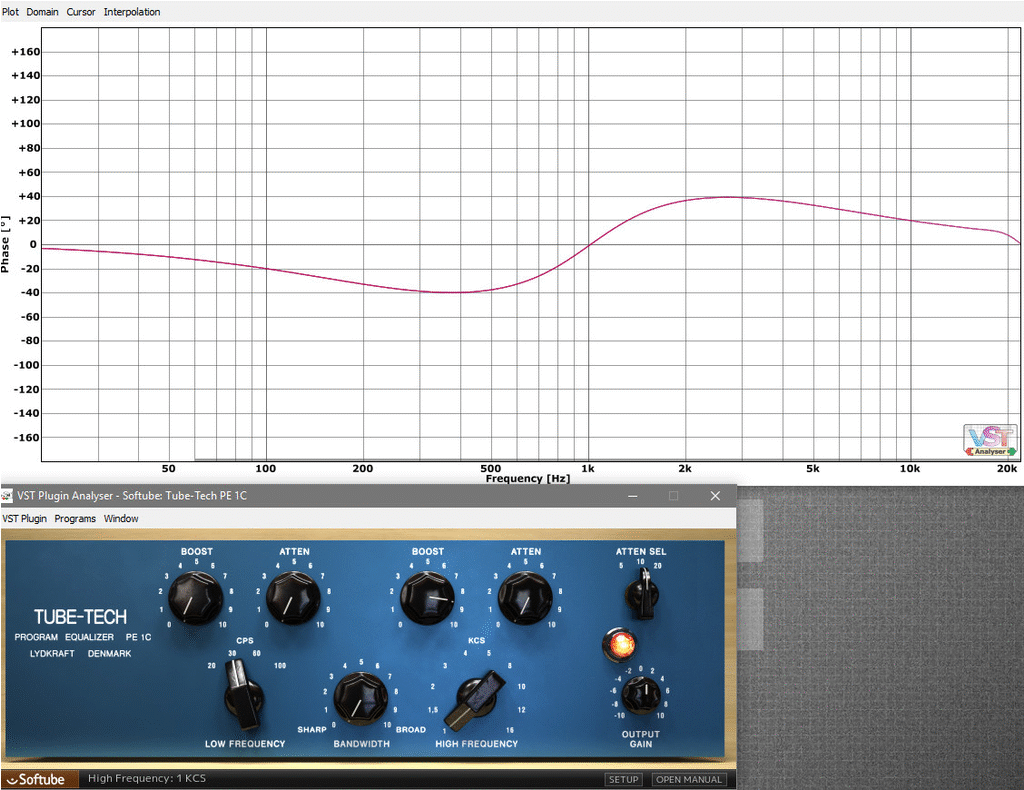Open the Programs menu
This screenshot has width=1024, height=790.
(75, 518)
